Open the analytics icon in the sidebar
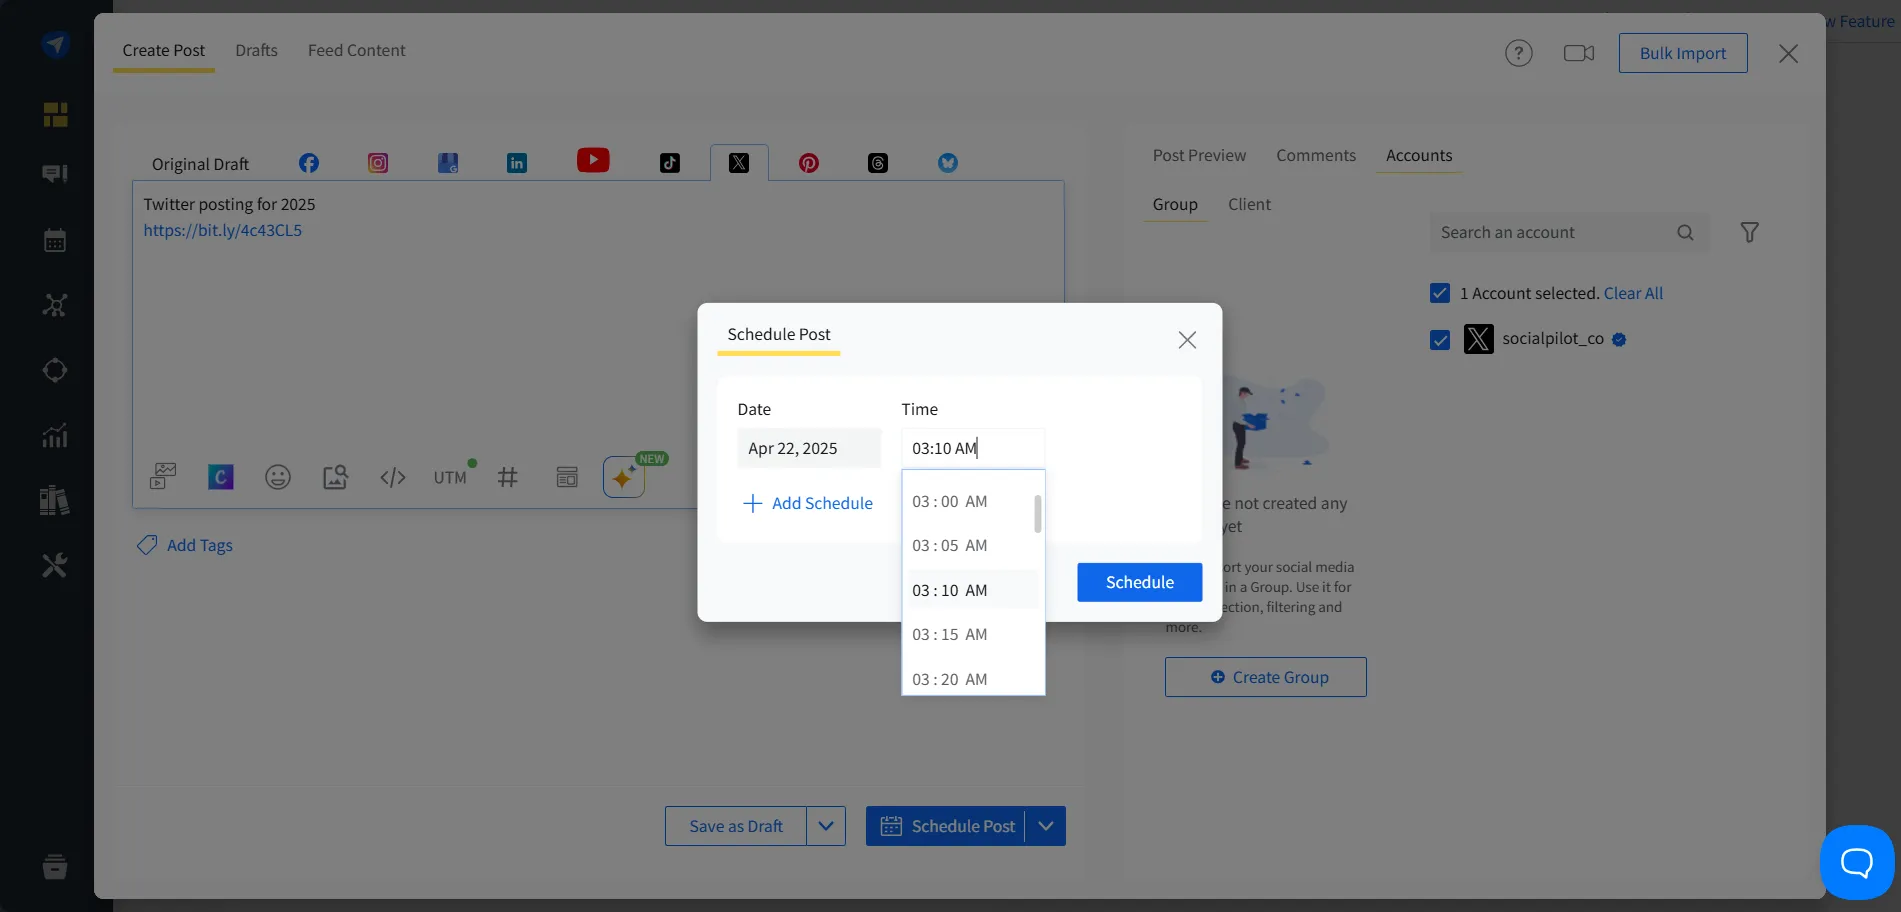The width and height of the screenshot is (1901, 912). click(x=55, y=435)
